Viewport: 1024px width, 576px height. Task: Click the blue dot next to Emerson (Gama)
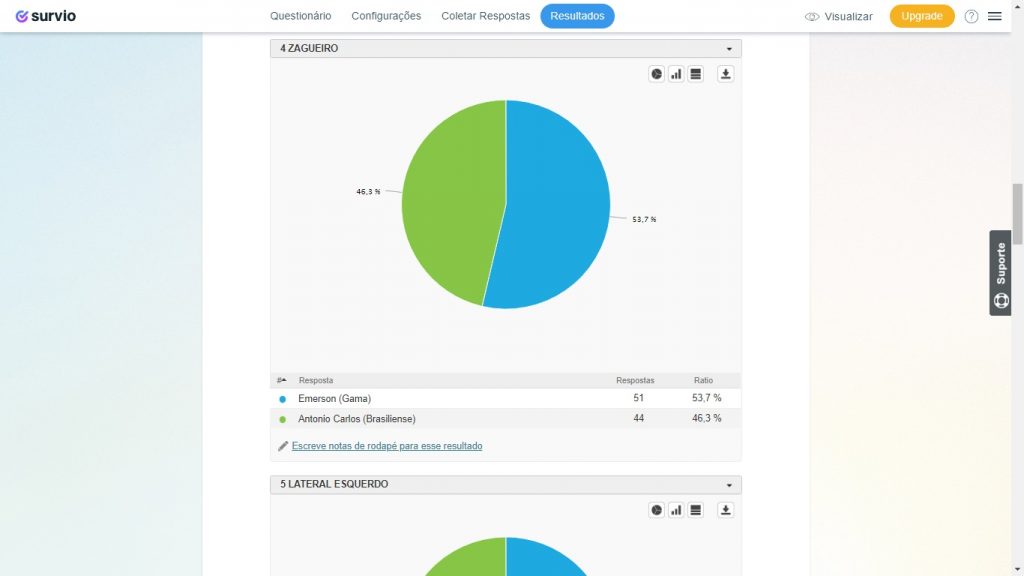coord(283,399)
